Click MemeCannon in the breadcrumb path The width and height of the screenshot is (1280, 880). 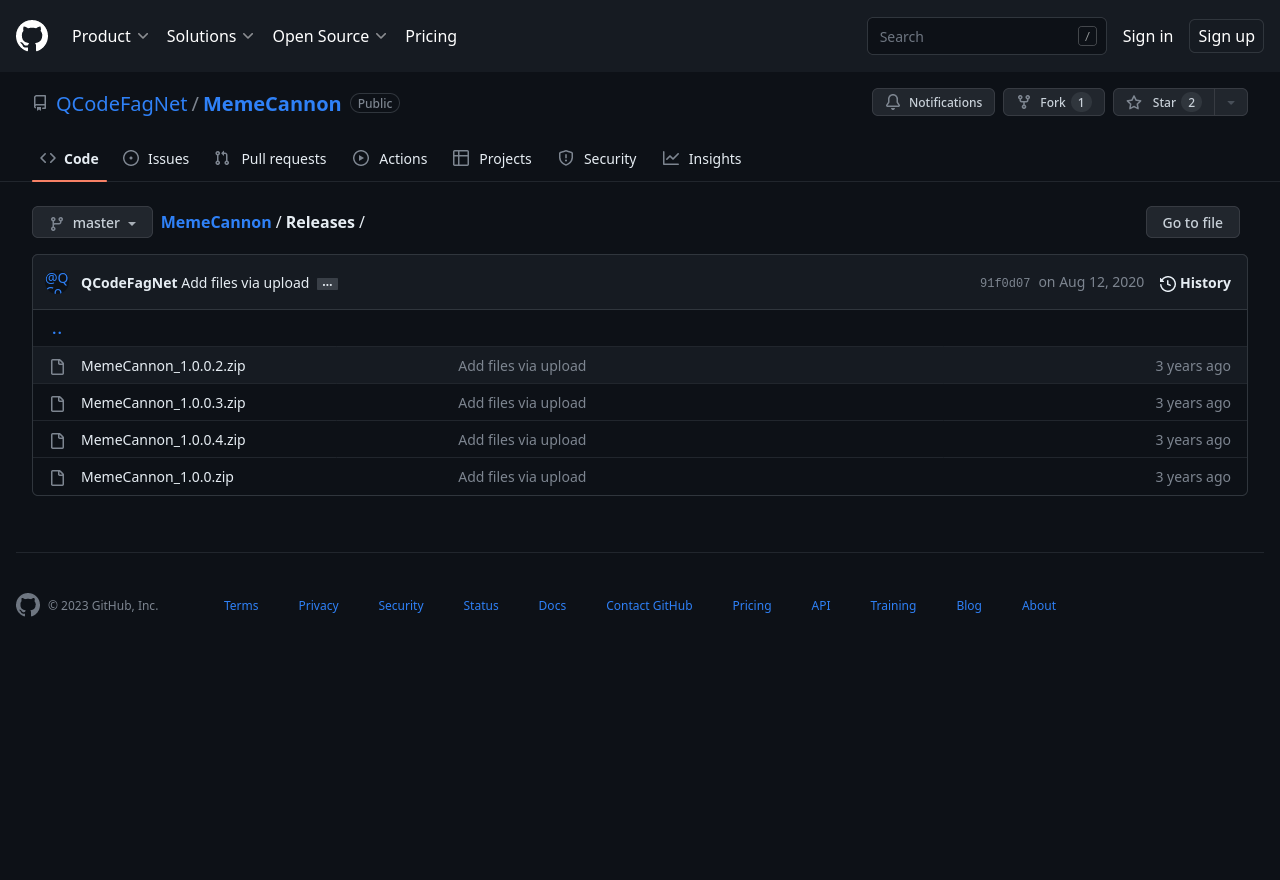click(x=216, y=222)
